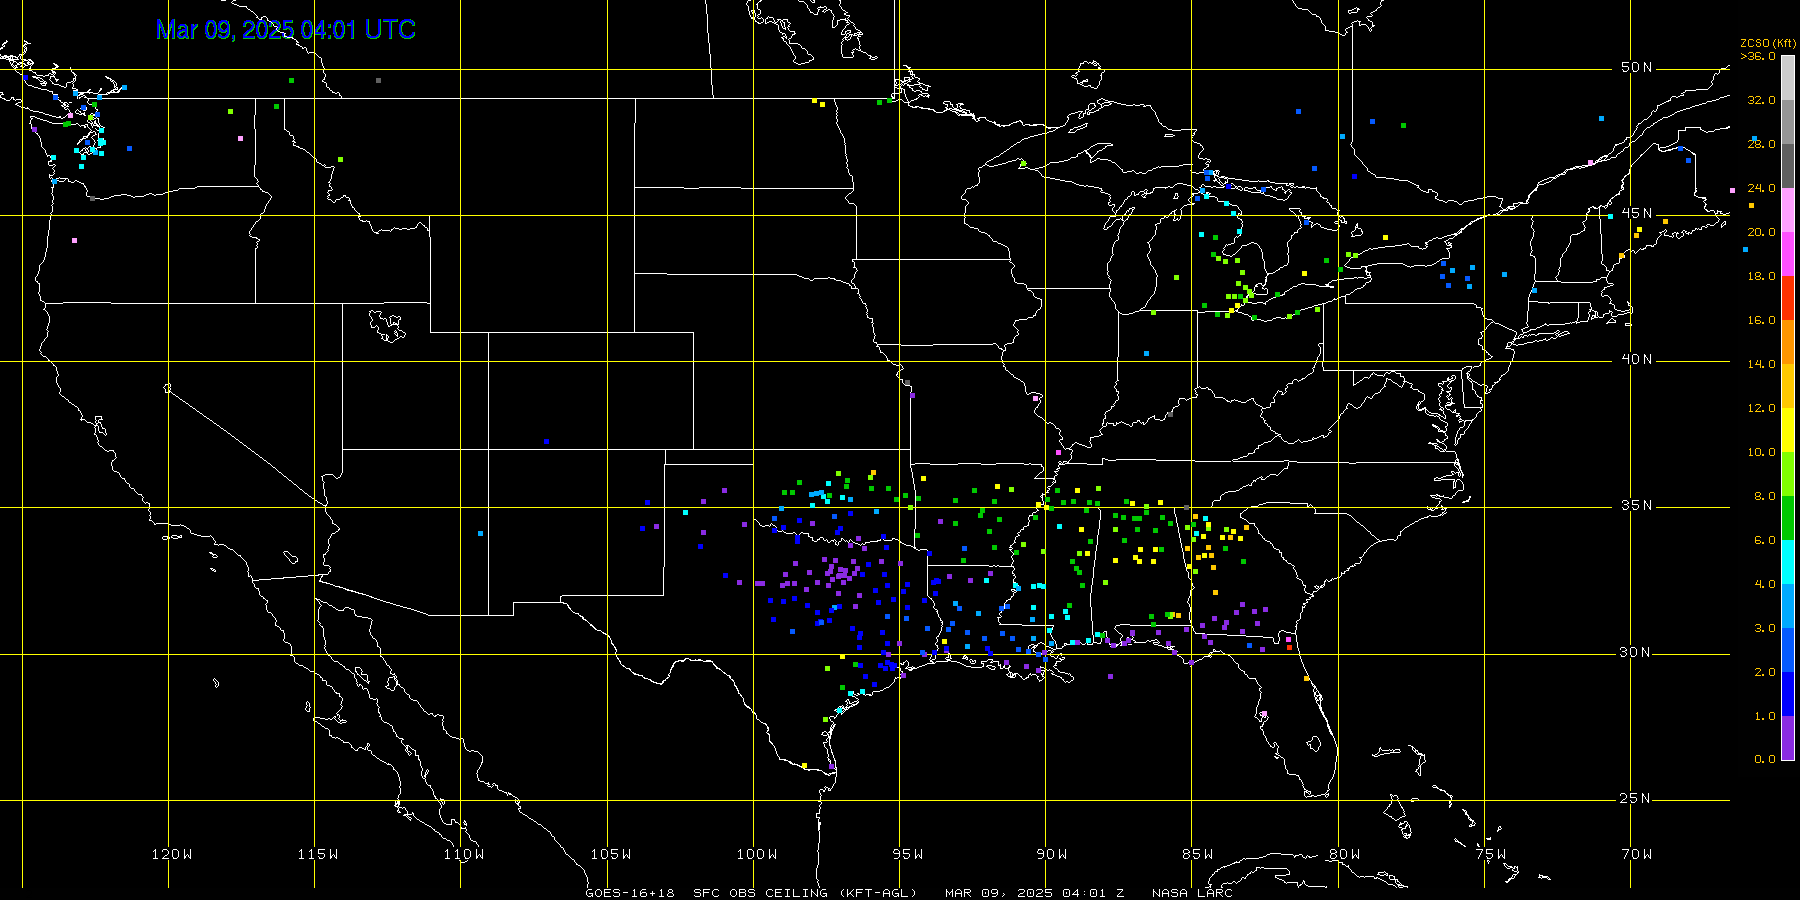Click the 105W longitude label
Viewport: 1800px width, 900px height.
click(x=611, y=854)
